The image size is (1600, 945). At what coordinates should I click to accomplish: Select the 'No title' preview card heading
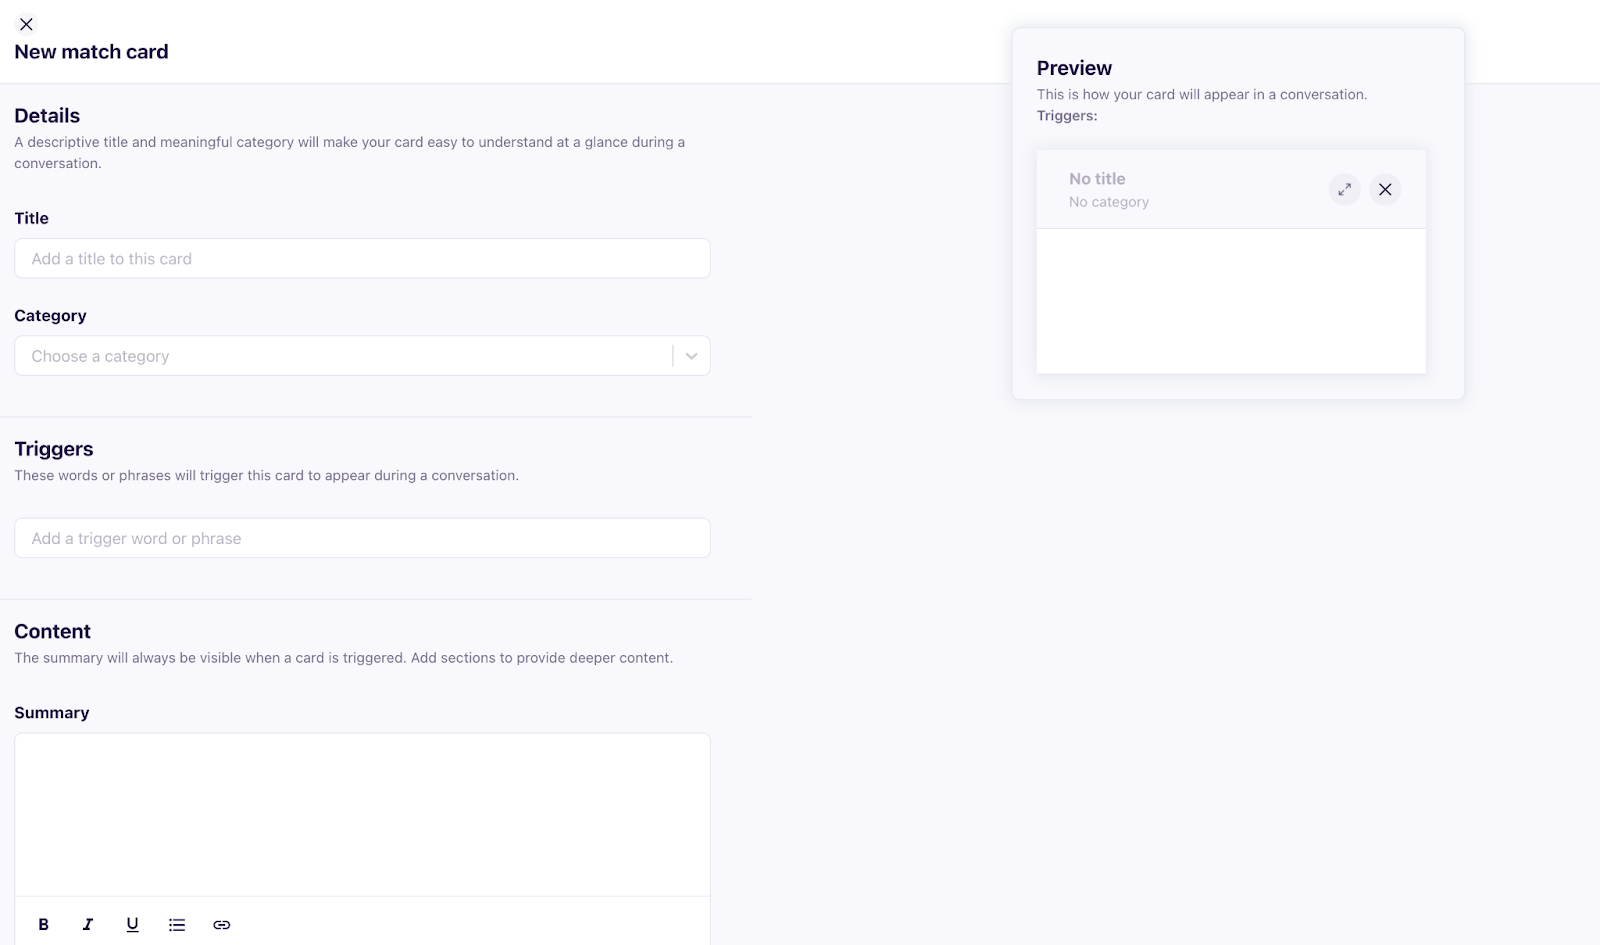pos(1097,179)
